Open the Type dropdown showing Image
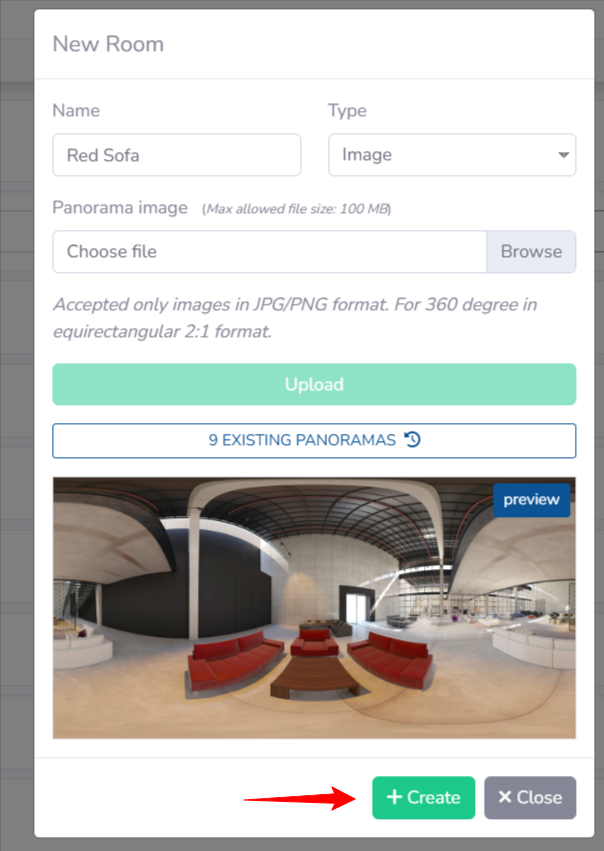 pos(452,155)
